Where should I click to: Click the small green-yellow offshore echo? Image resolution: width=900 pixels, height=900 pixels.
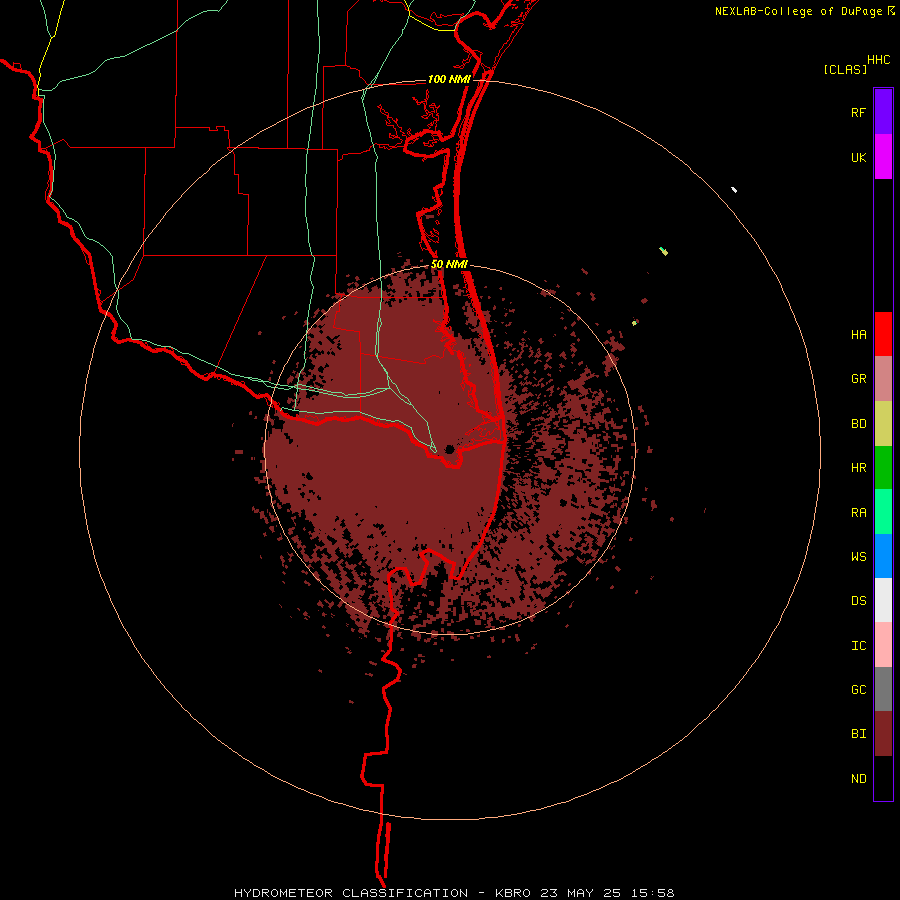click(x=664, y=251)
